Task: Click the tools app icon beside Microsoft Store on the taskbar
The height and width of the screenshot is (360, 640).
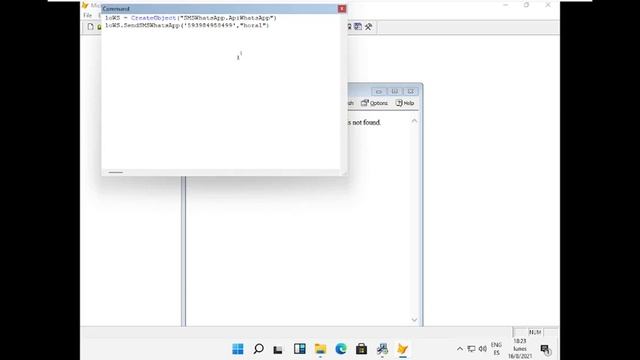Action: 382,349
